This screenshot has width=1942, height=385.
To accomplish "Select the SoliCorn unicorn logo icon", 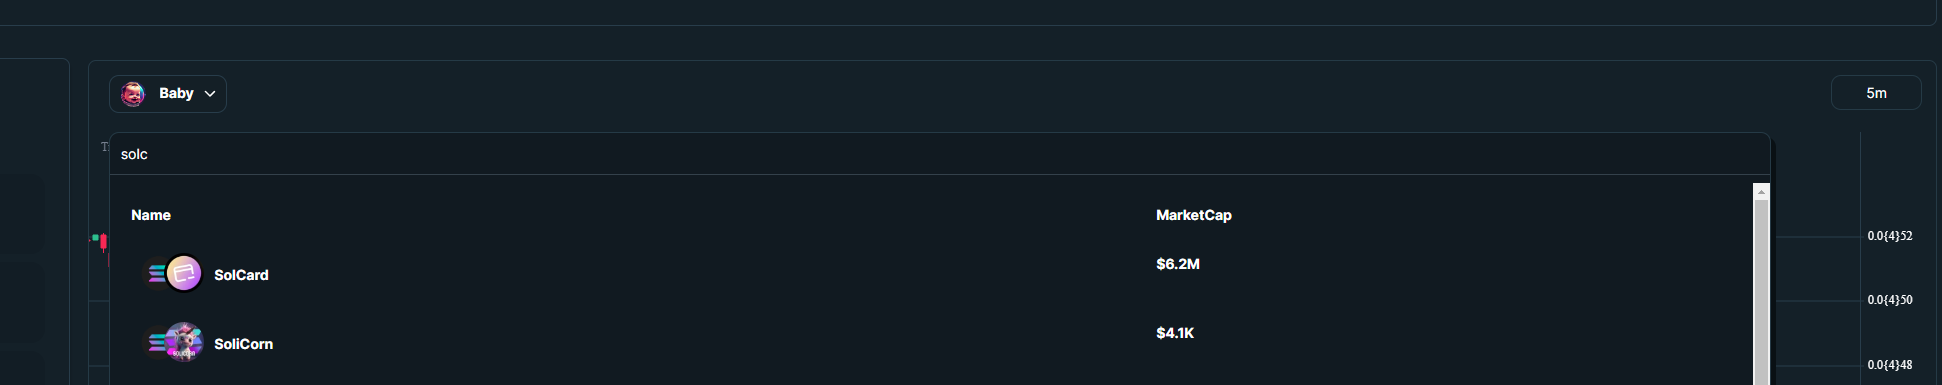I will point(184,342).
